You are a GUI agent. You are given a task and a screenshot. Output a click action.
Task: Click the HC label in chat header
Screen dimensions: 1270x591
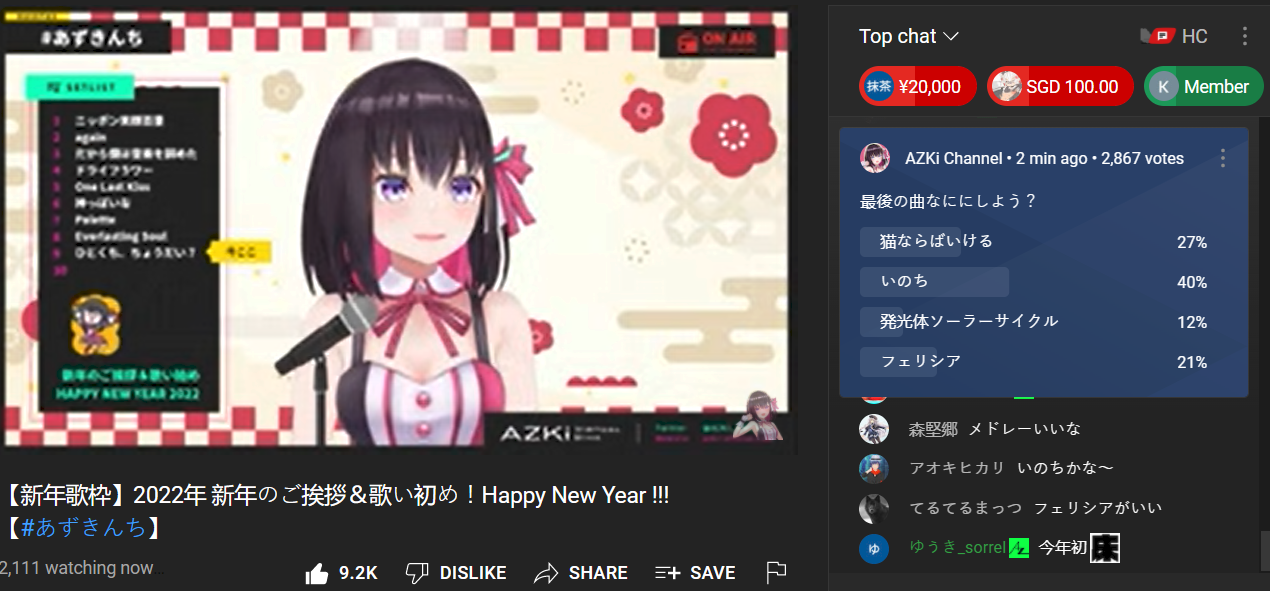click(x=1195, y=37)
